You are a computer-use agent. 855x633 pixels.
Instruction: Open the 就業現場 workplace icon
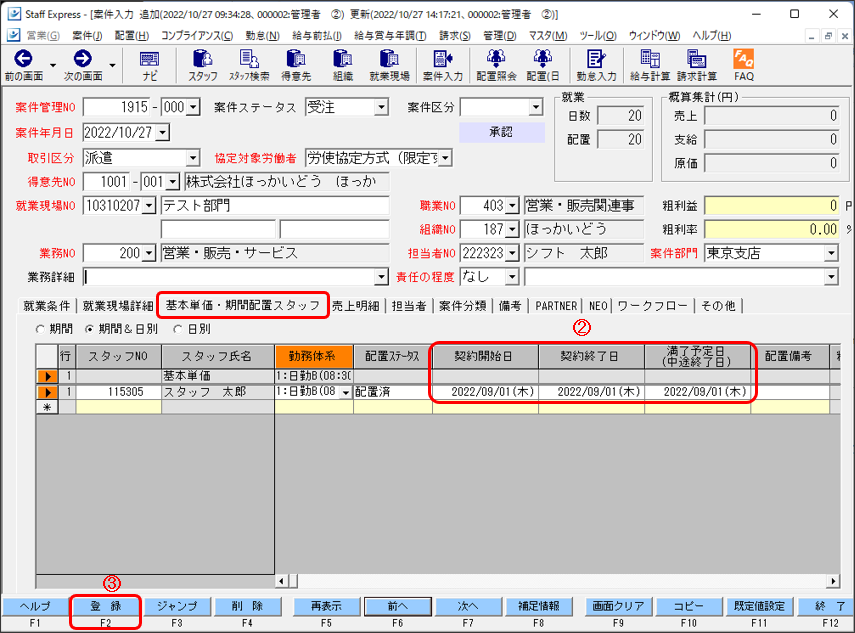(389, 65)
